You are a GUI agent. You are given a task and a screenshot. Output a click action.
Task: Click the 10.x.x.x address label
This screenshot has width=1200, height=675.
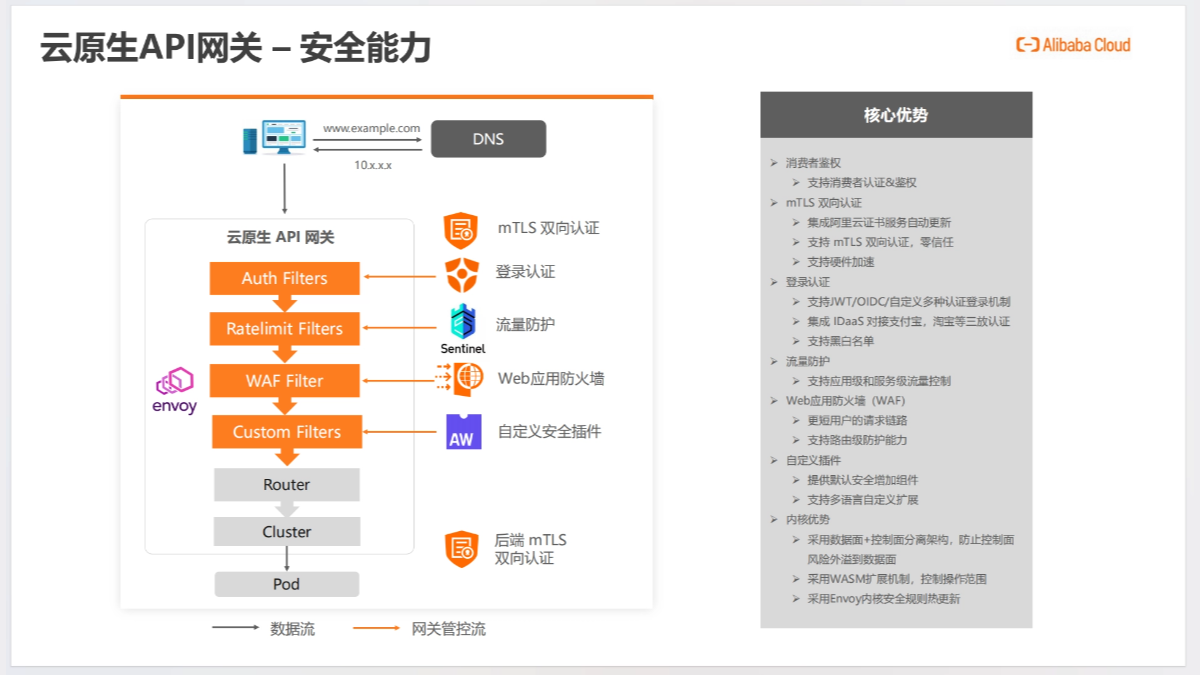point(372,164)
